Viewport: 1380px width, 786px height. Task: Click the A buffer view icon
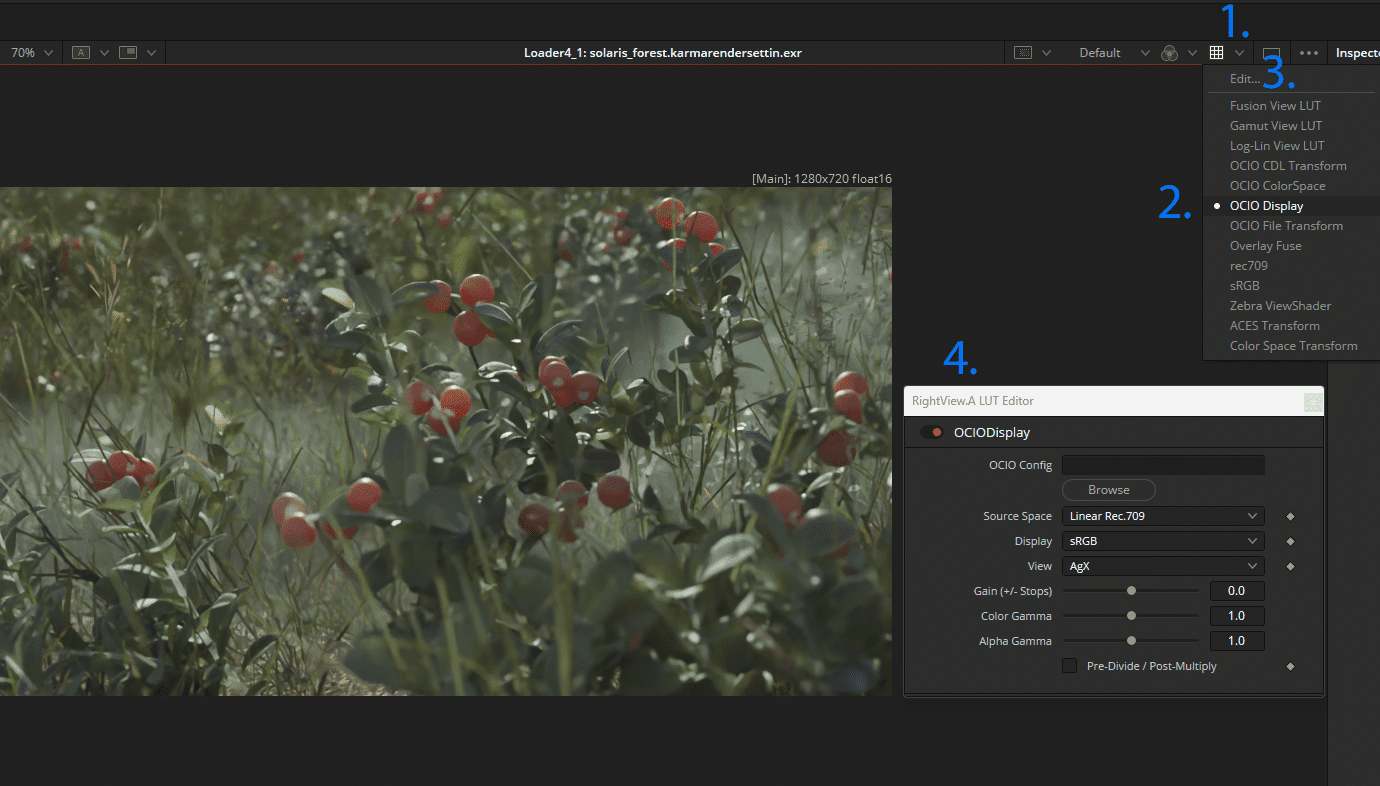tap(81, 53)
